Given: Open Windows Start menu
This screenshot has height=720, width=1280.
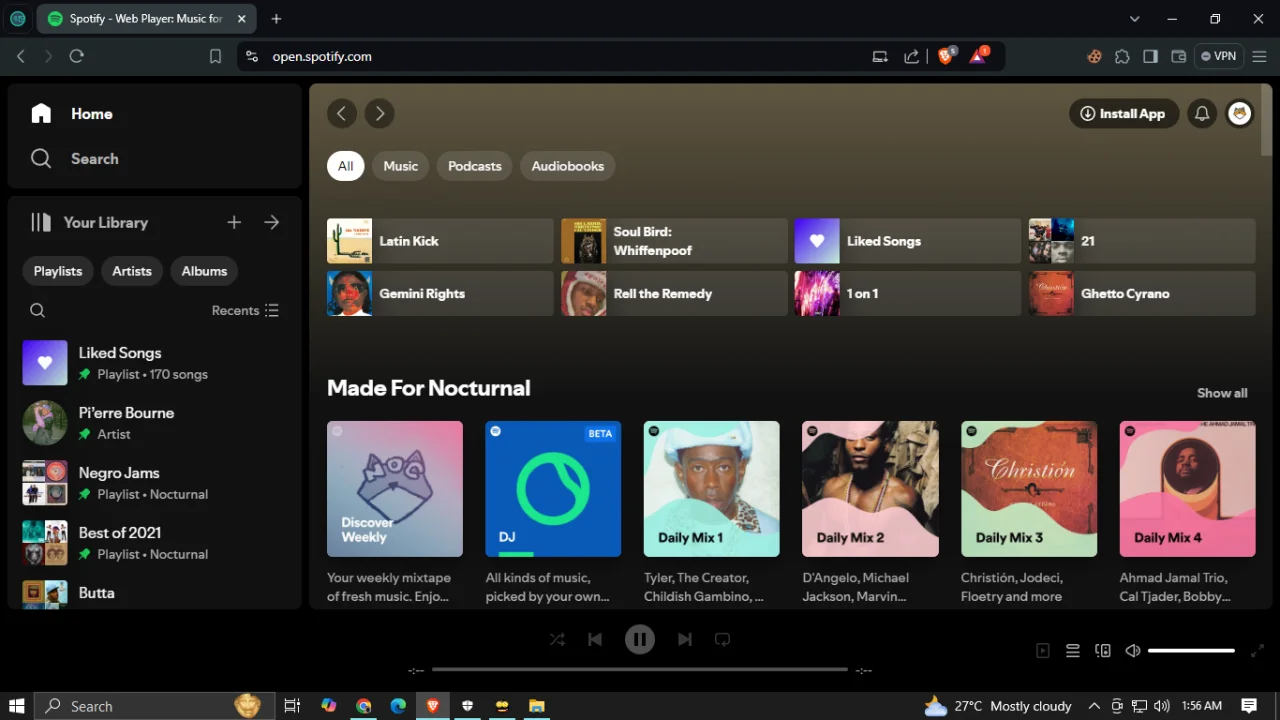Looking at the screenshot, I should 17,706.
